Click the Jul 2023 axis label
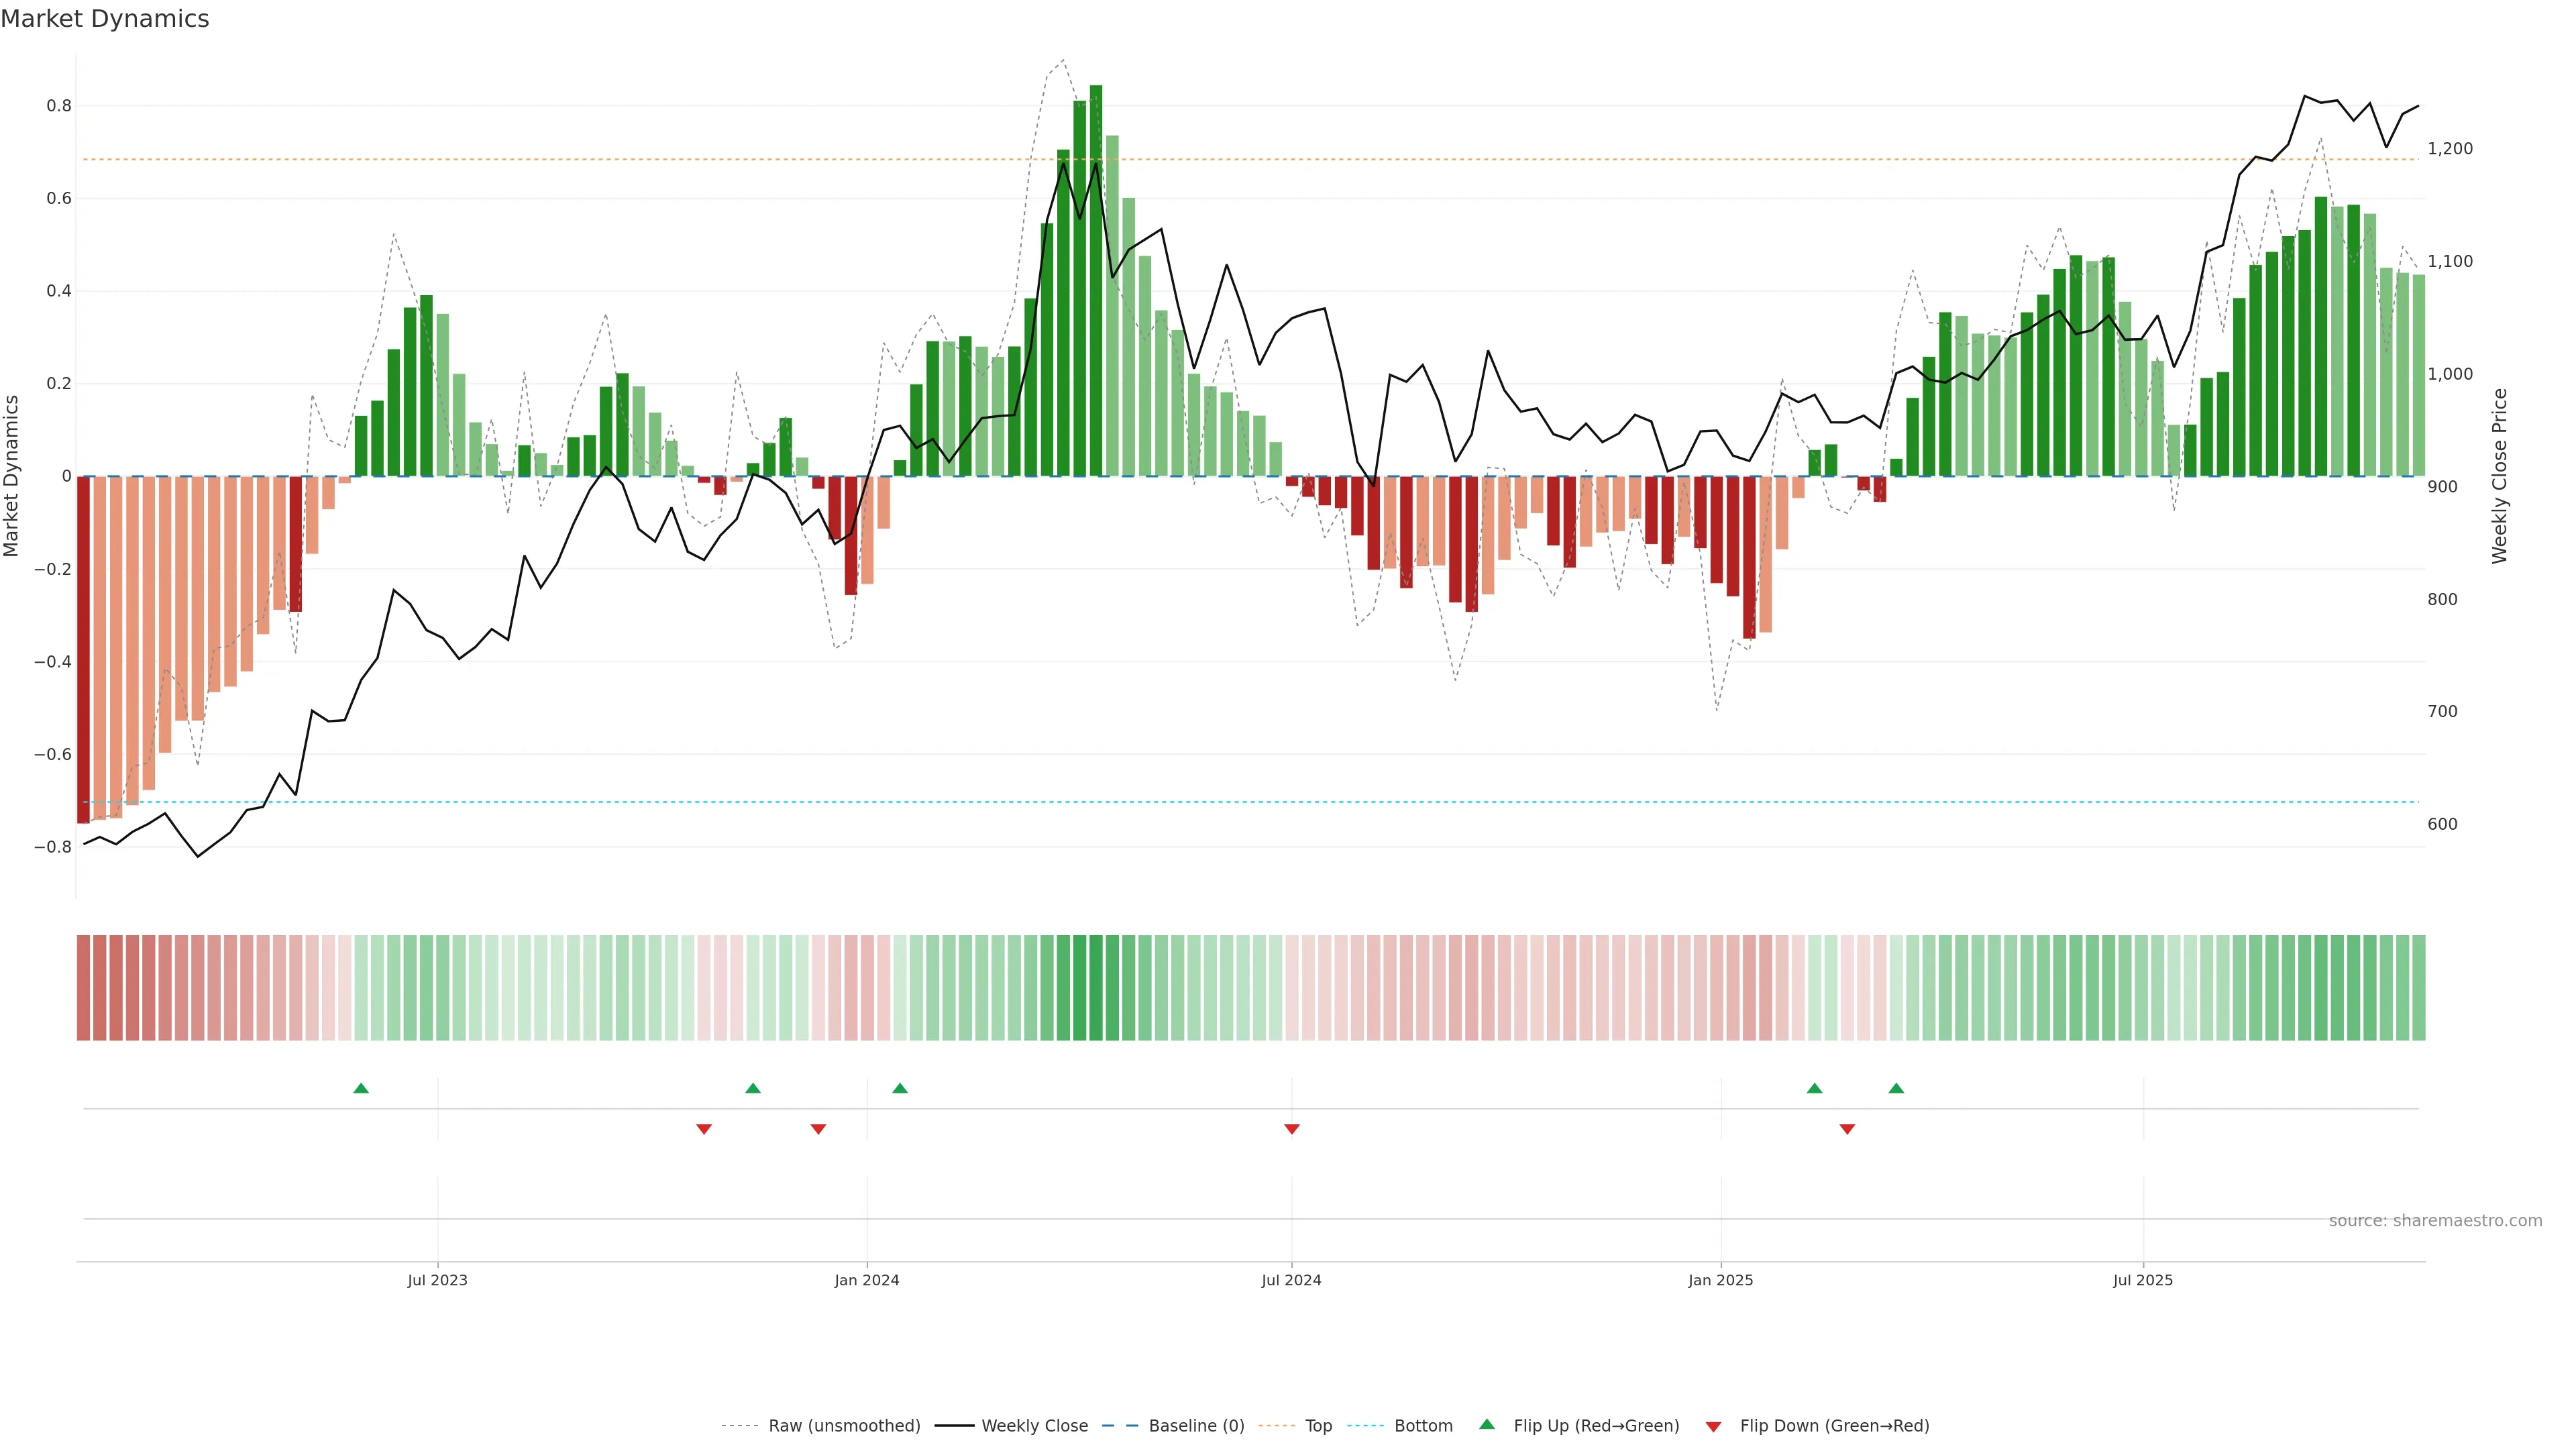This screenshot has width=2576, height=1449. coord(437,1280)
